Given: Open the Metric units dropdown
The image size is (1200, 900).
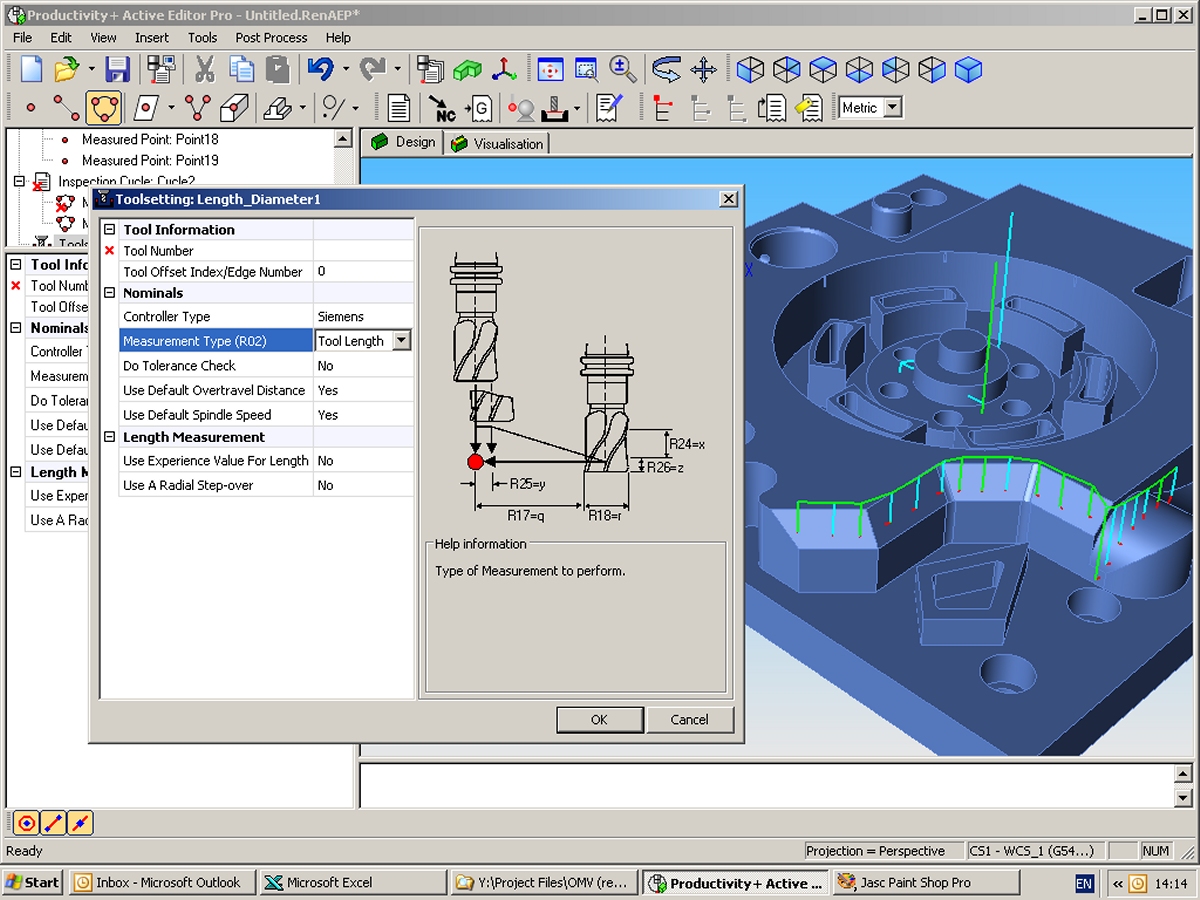Looking at the screenshot, I should coord(893,108).
